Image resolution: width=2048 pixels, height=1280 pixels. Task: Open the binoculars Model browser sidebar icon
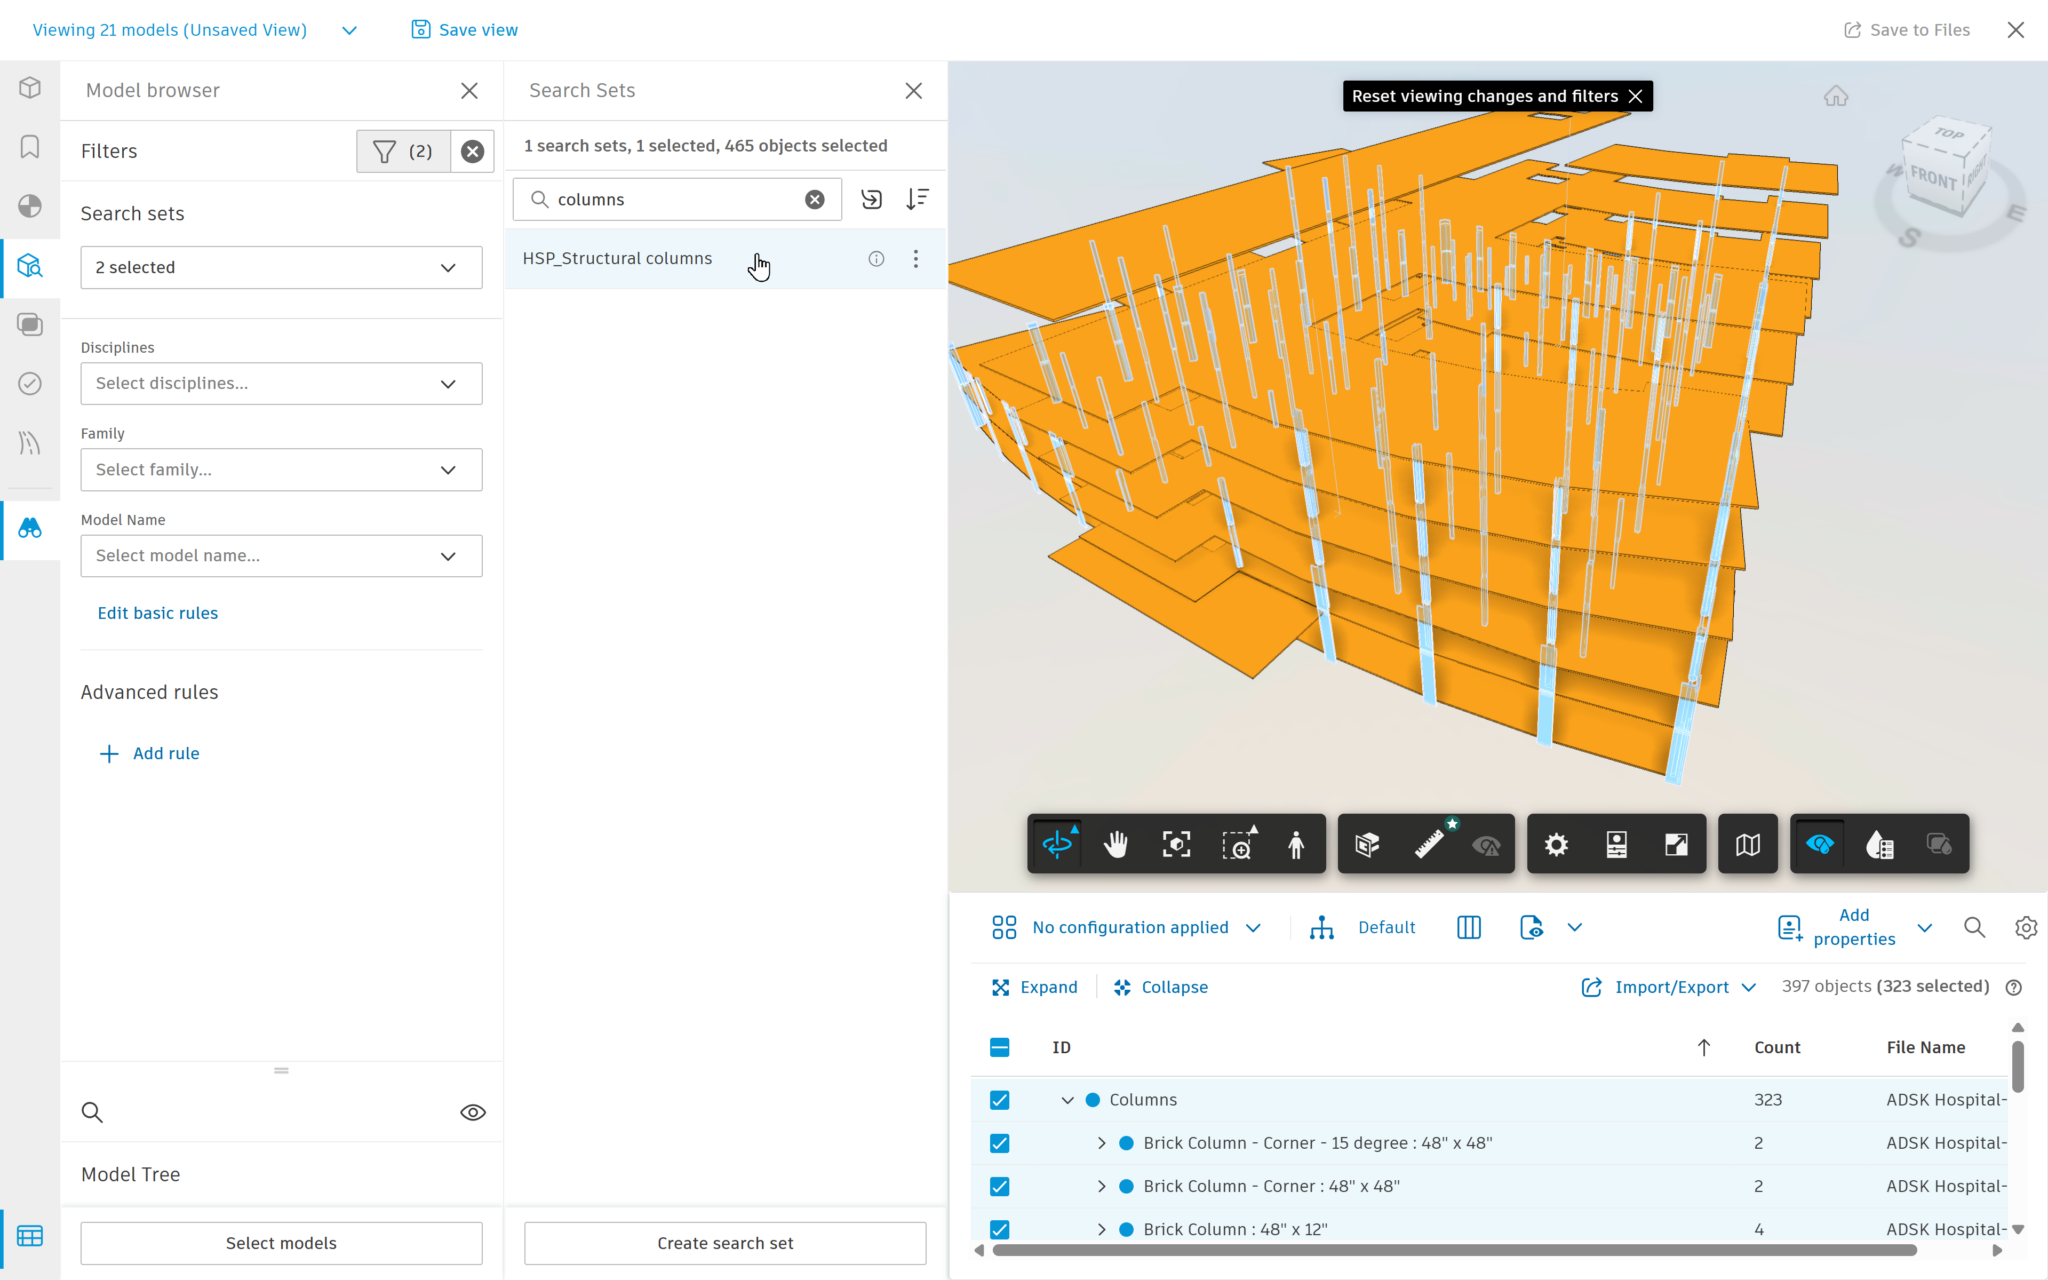(30, 528)
